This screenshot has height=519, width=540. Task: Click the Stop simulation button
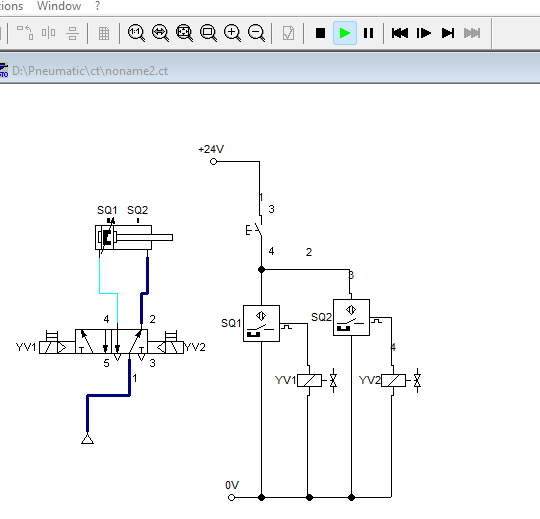coord(320,33)
